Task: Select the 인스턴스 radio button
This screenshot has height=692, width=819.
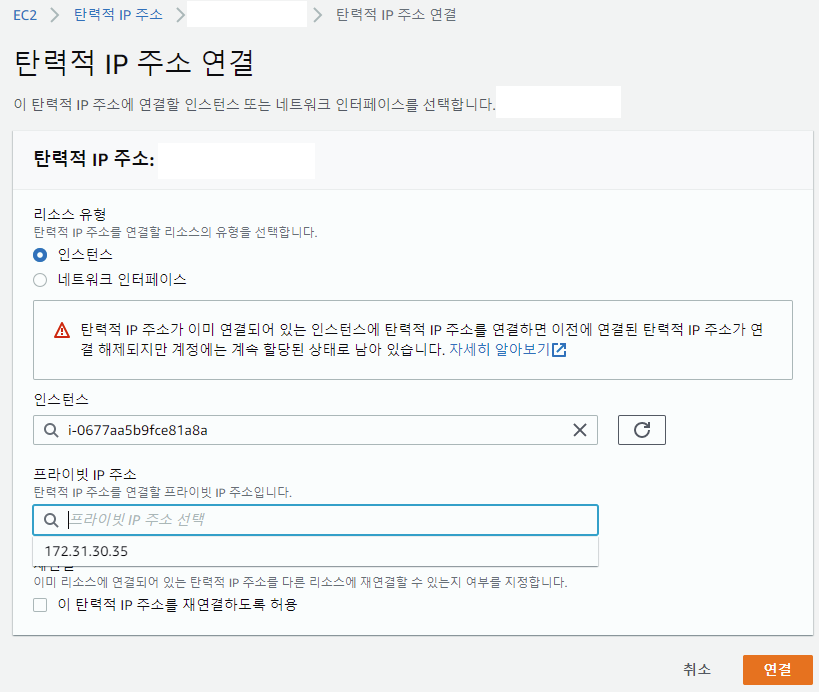Action: tap(40, 255)
